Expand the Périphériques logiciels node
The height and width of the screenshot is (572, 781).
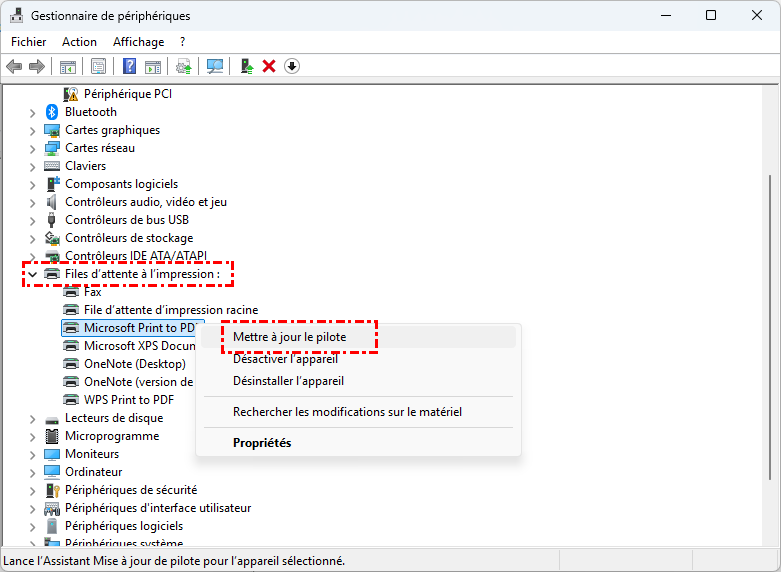(32, 527)
